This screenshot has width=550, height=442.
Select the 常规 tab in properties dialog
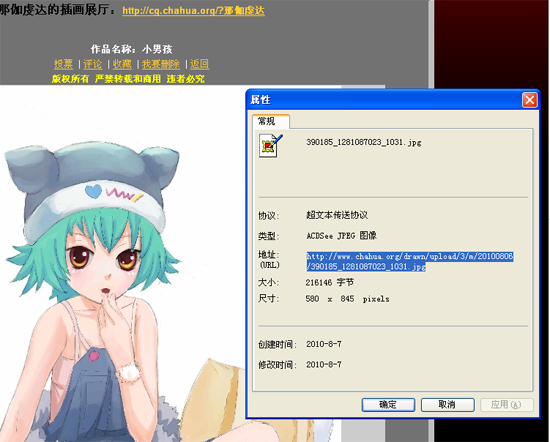(x=270, y=121)
